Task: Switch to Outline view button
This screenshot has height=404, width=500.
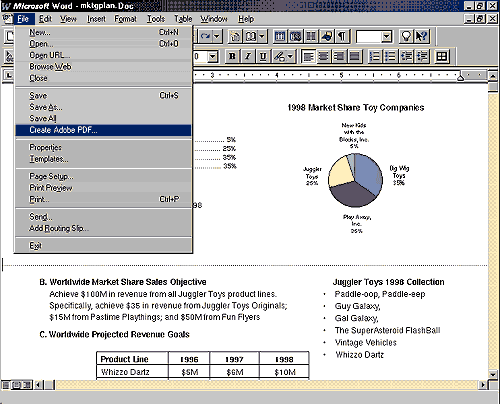Action: pos(27,385)
